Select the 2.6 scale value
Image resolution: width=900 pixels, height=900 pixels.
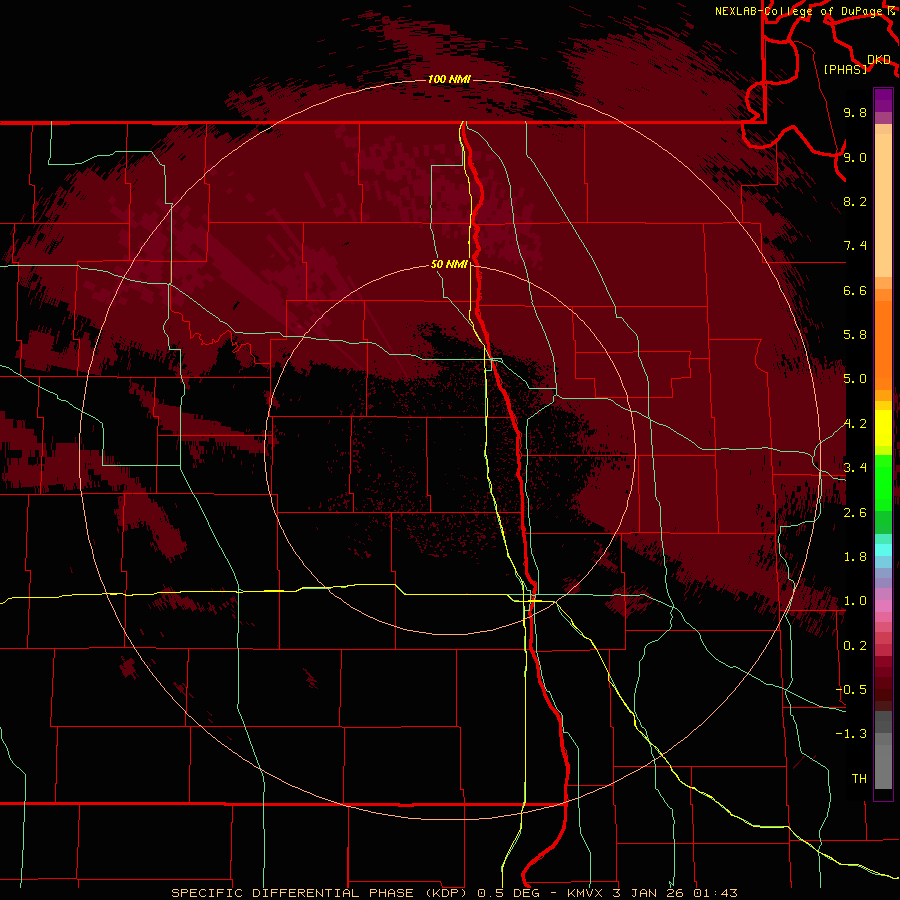click(855, 513)
